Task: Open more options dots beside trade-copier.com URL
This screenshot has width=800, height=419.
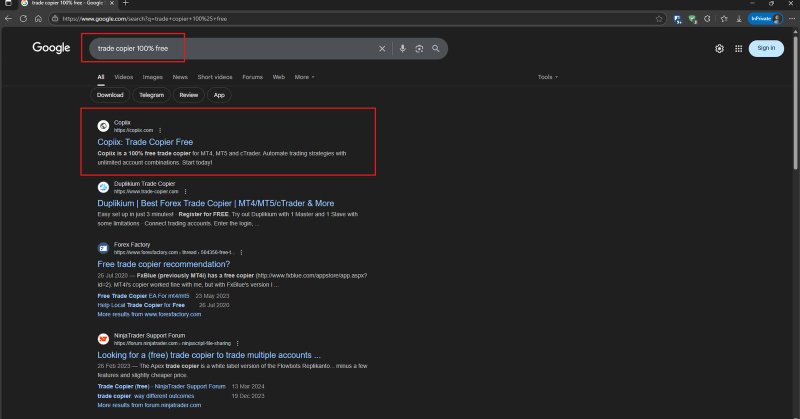Action: [x=186, y=191]
